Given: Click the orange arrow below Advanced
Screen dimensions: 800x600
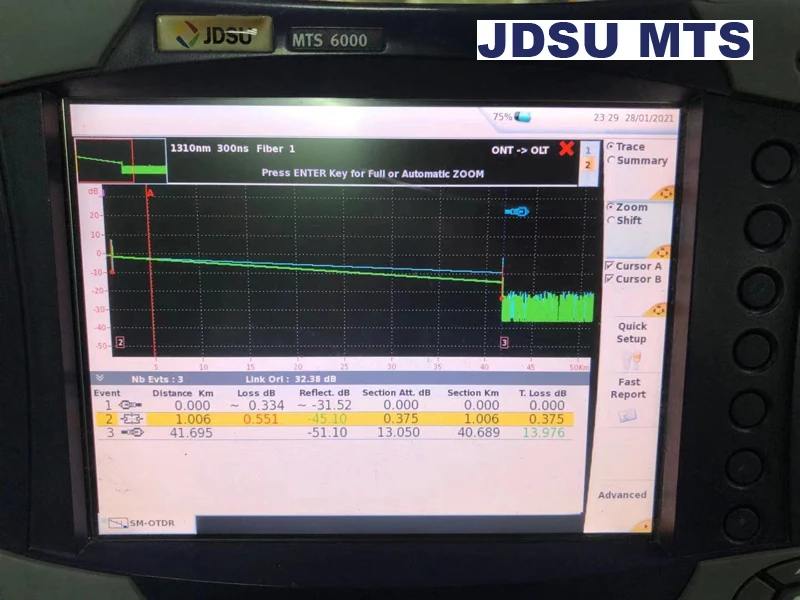Looking at the screenshot, I should [643, 526].
